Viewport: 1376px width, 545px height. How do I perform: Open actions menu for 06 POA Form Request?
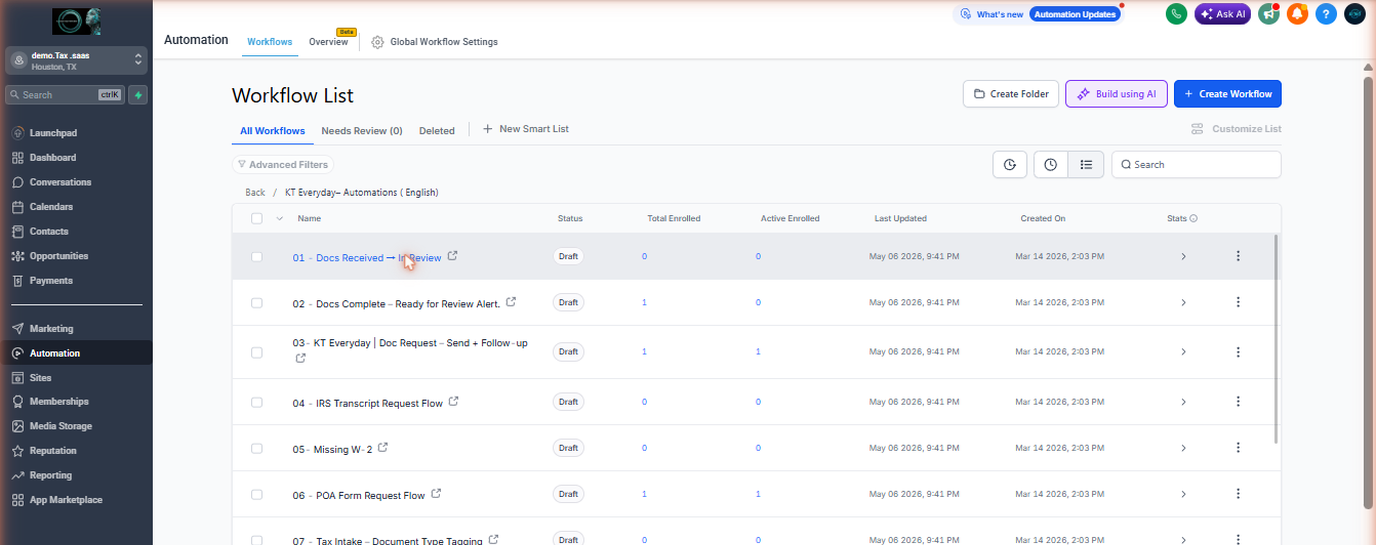(x=1238, y=494)
